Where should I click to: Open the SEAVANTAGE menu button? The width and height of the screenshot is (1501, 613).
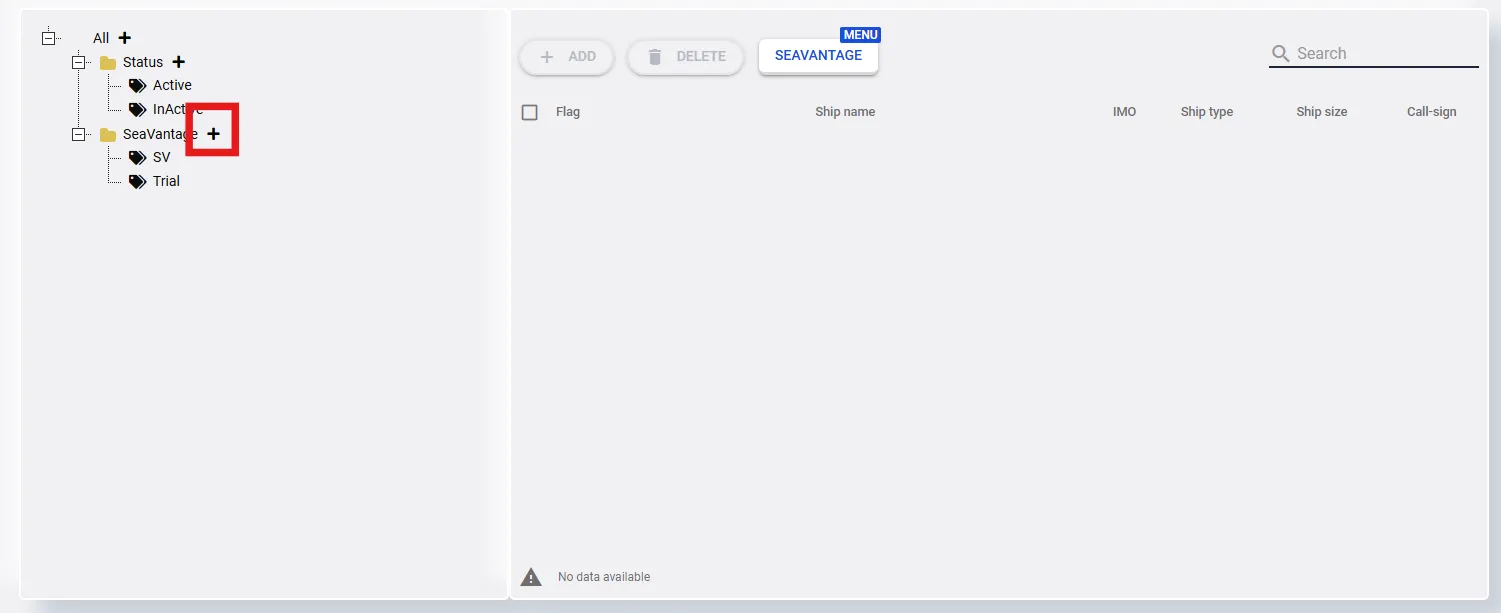pyautogui.click(x=818, y=56)
